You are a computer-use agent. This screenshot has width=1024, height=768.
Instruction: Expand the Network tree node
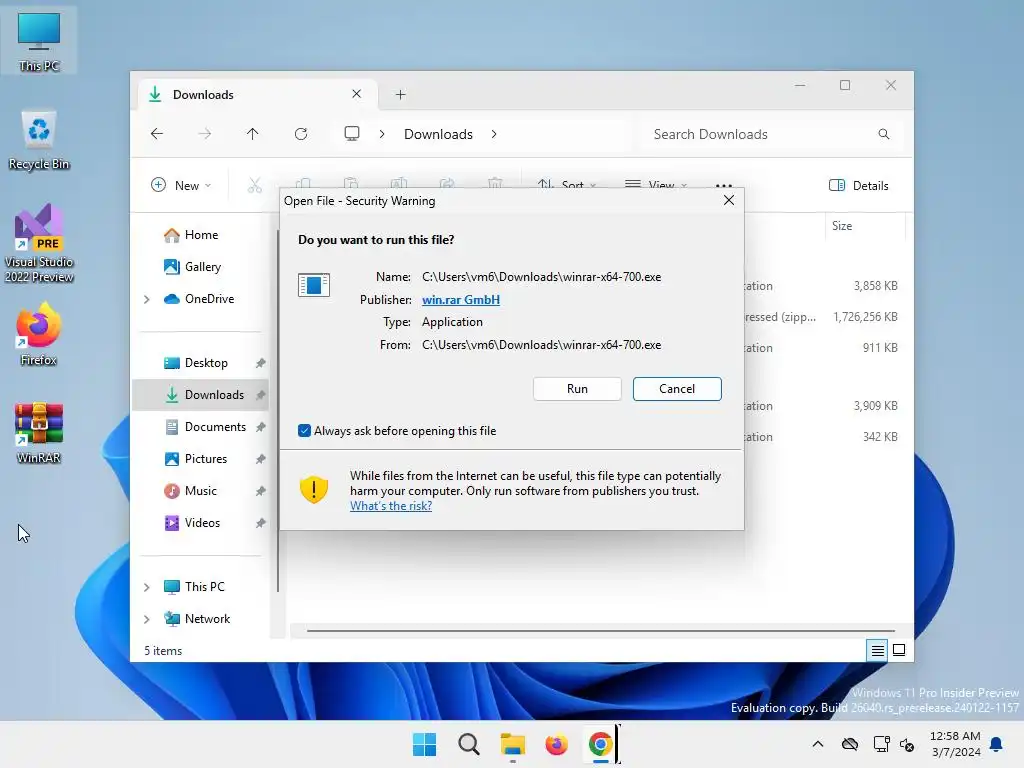click(x=147, y=619)
